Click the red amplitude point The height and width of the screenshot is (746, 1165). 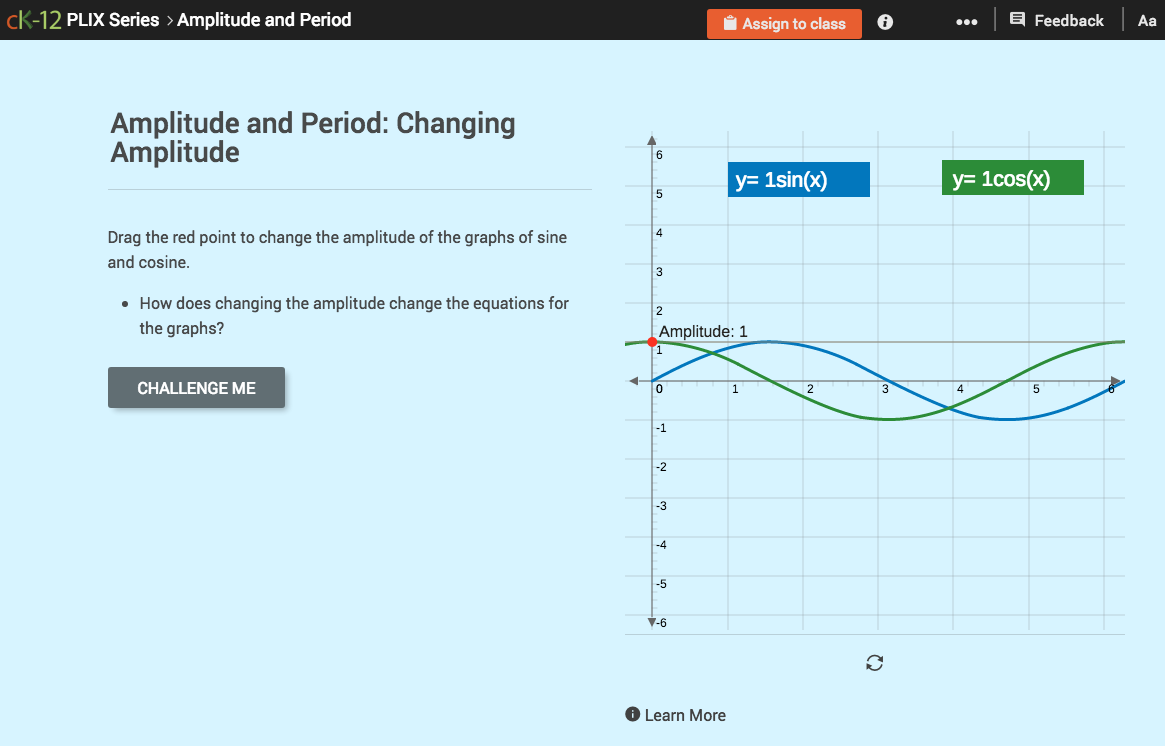pos(653,342)
